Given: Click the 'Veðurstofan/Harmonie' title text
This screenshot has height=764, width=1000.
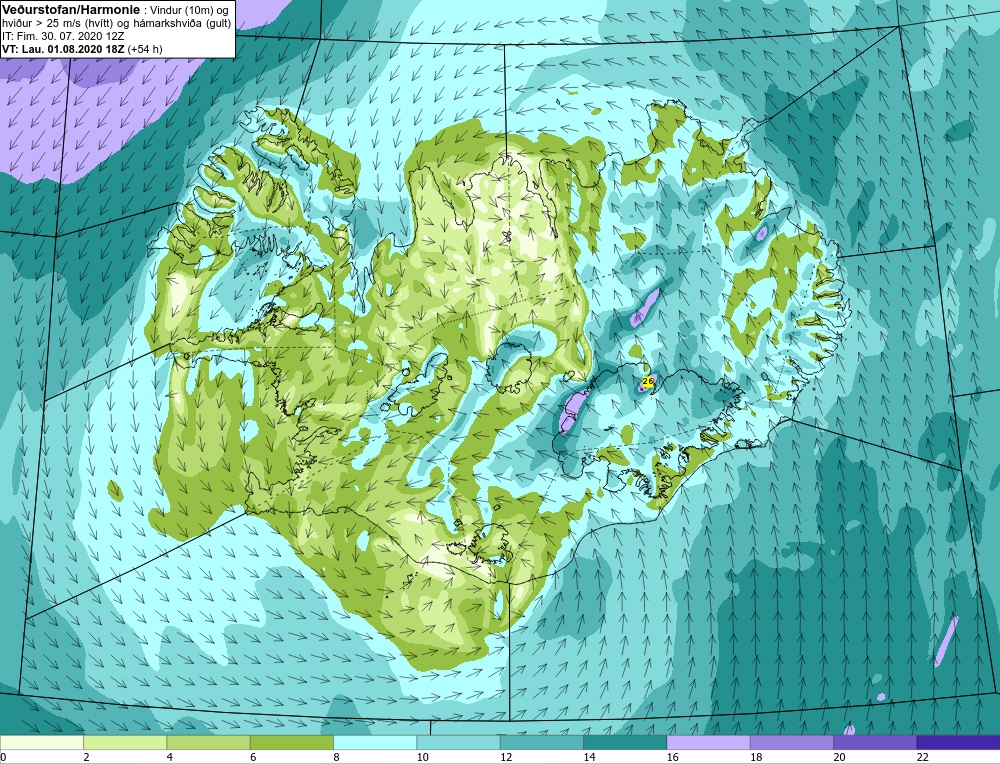Looking at the screenshot, I should pyautogui.click(x=70, y=9).
